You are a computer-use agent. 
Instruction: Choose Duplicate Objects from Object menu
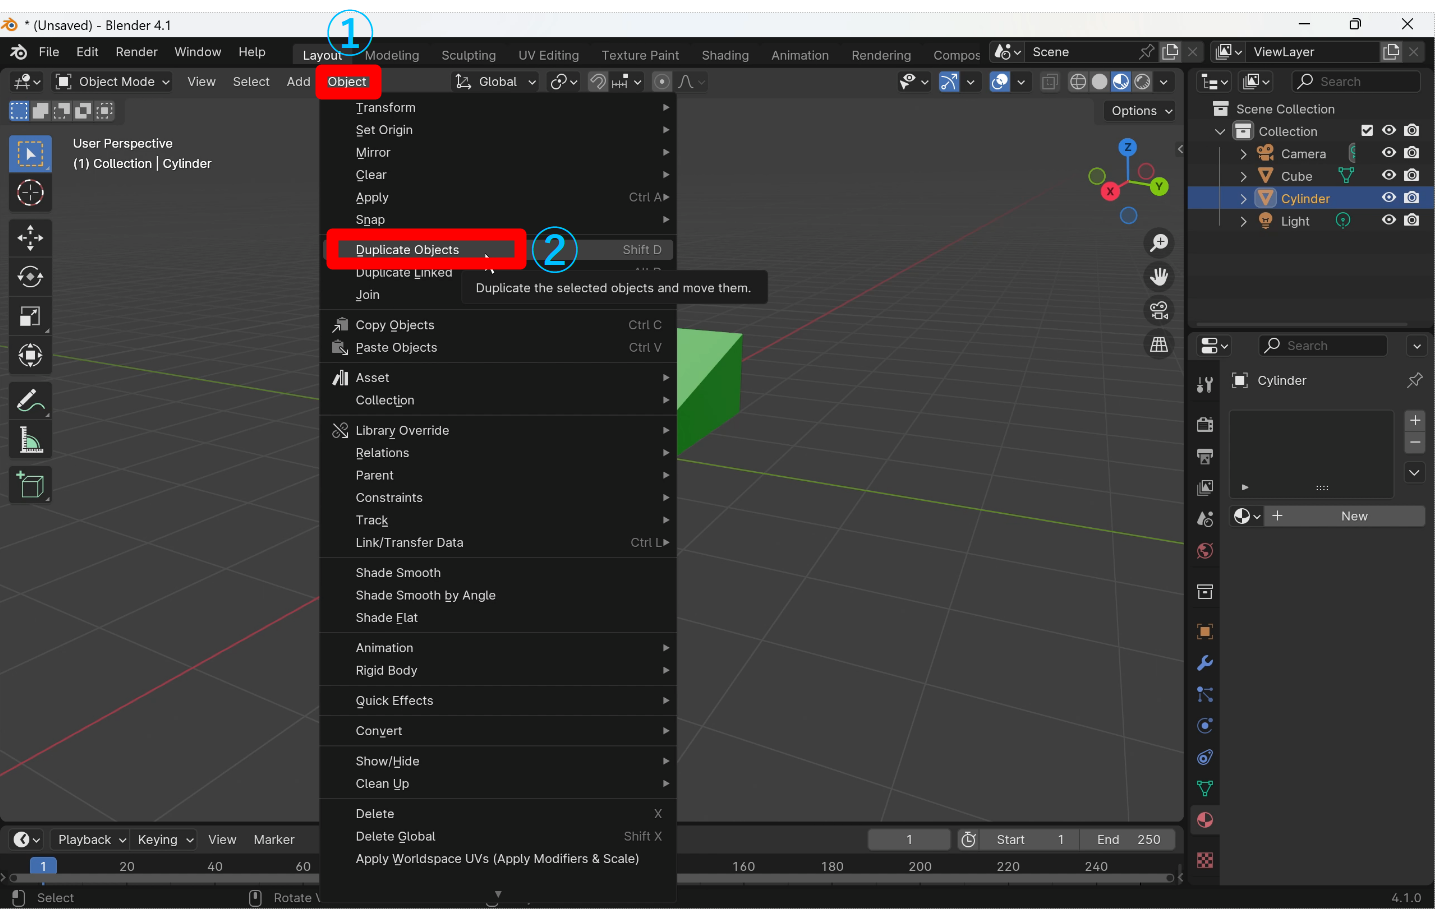(498, 250)
